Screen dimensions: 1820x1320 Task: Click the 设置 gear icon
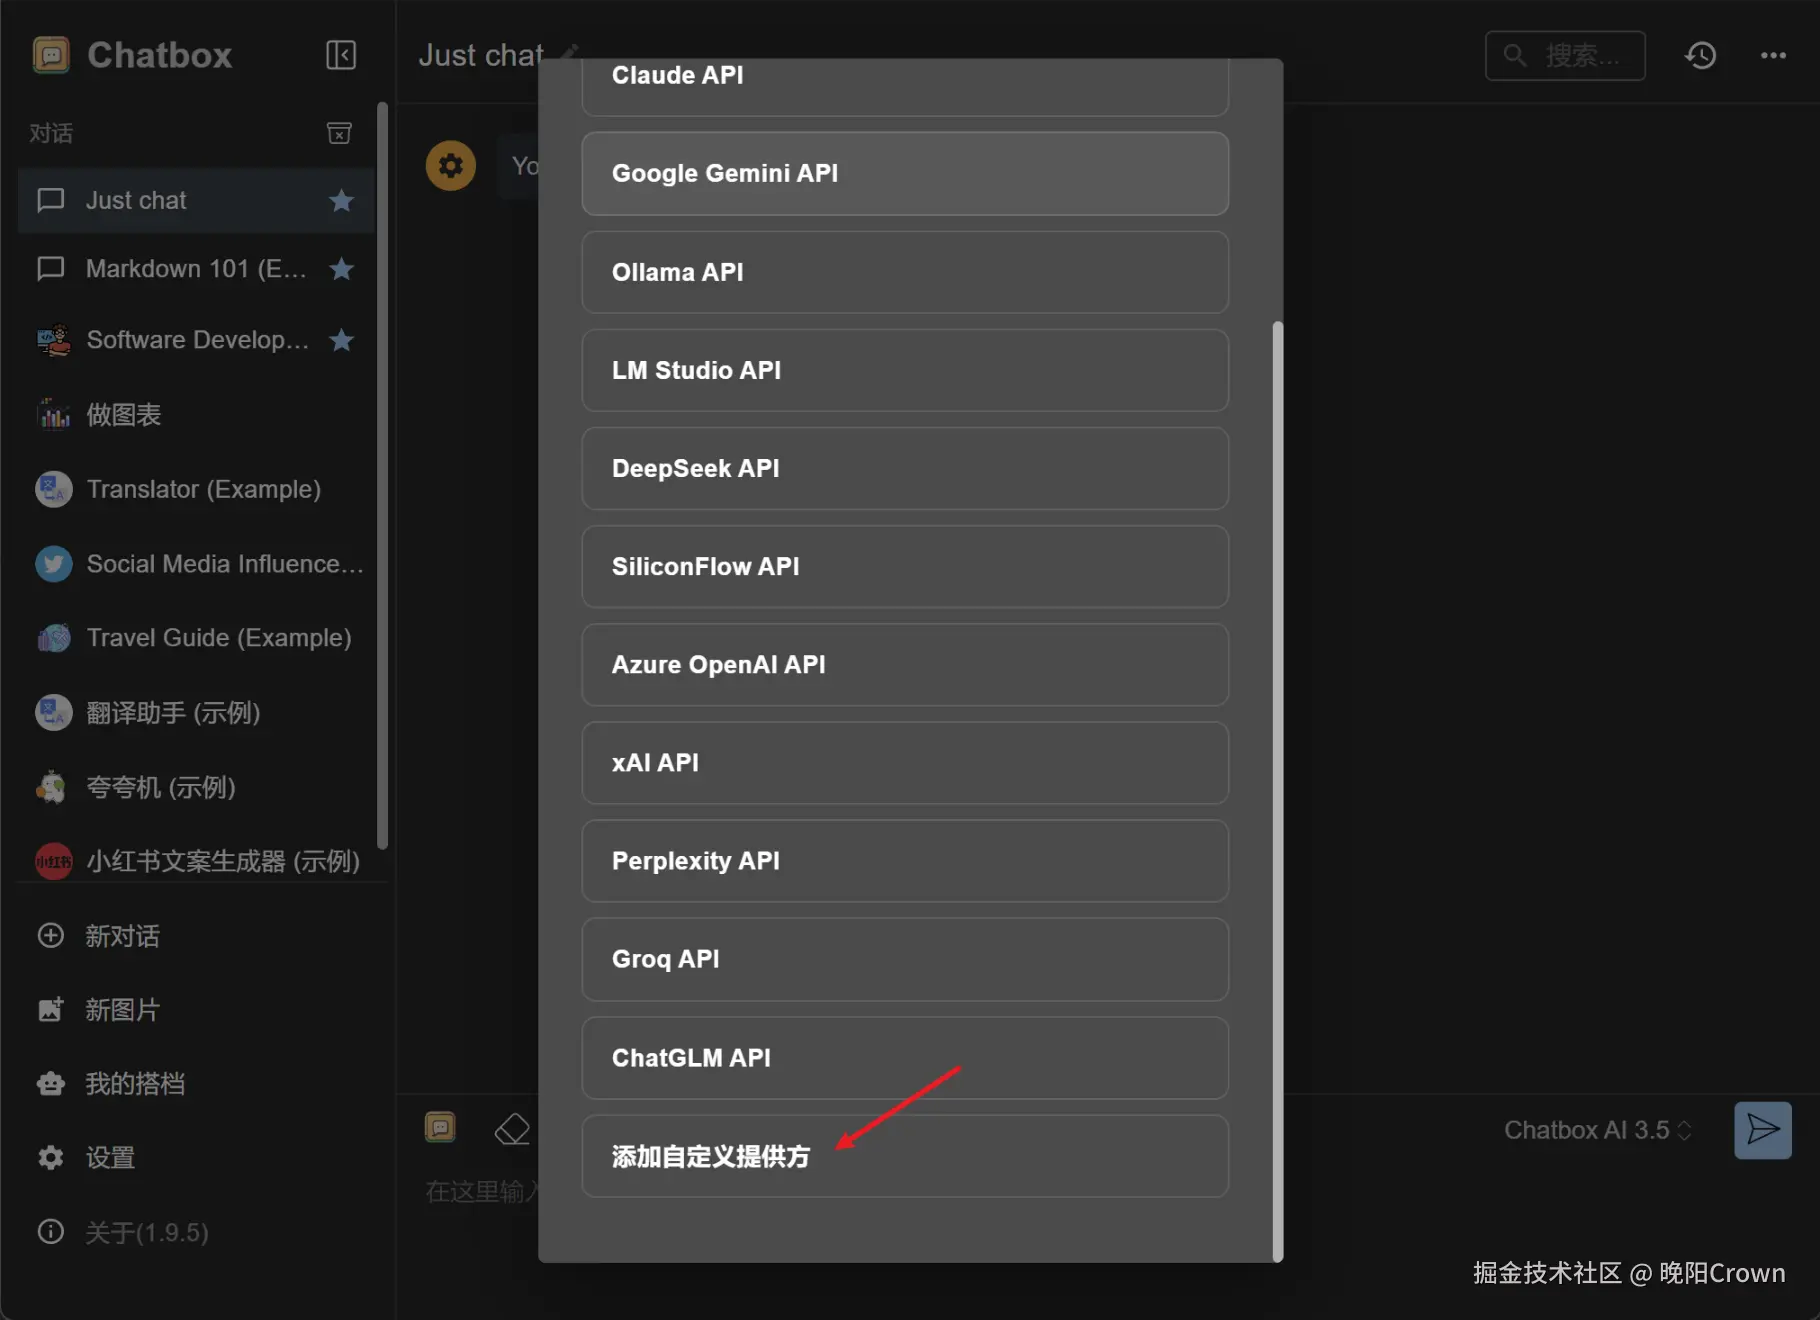point(51,1158)
